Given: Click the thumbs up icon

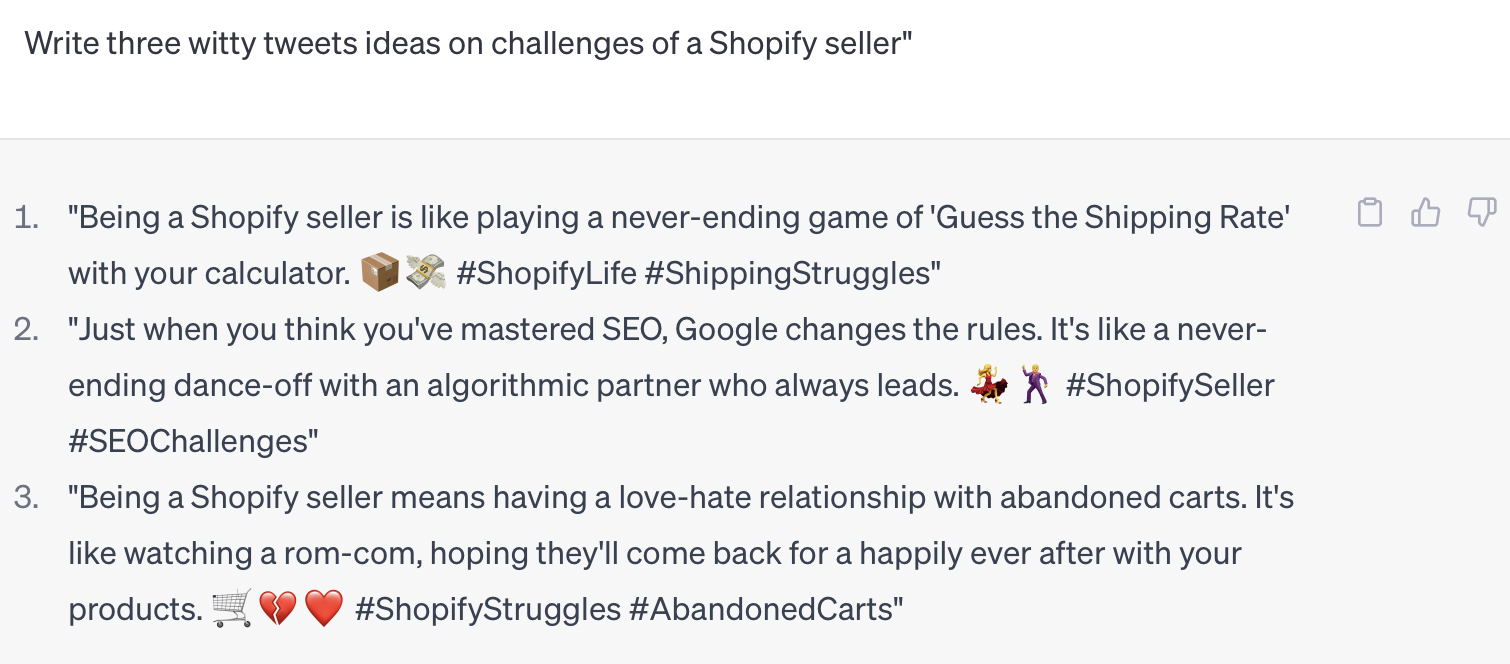Looking at the screenshot, I should (x=1425, y=212).
